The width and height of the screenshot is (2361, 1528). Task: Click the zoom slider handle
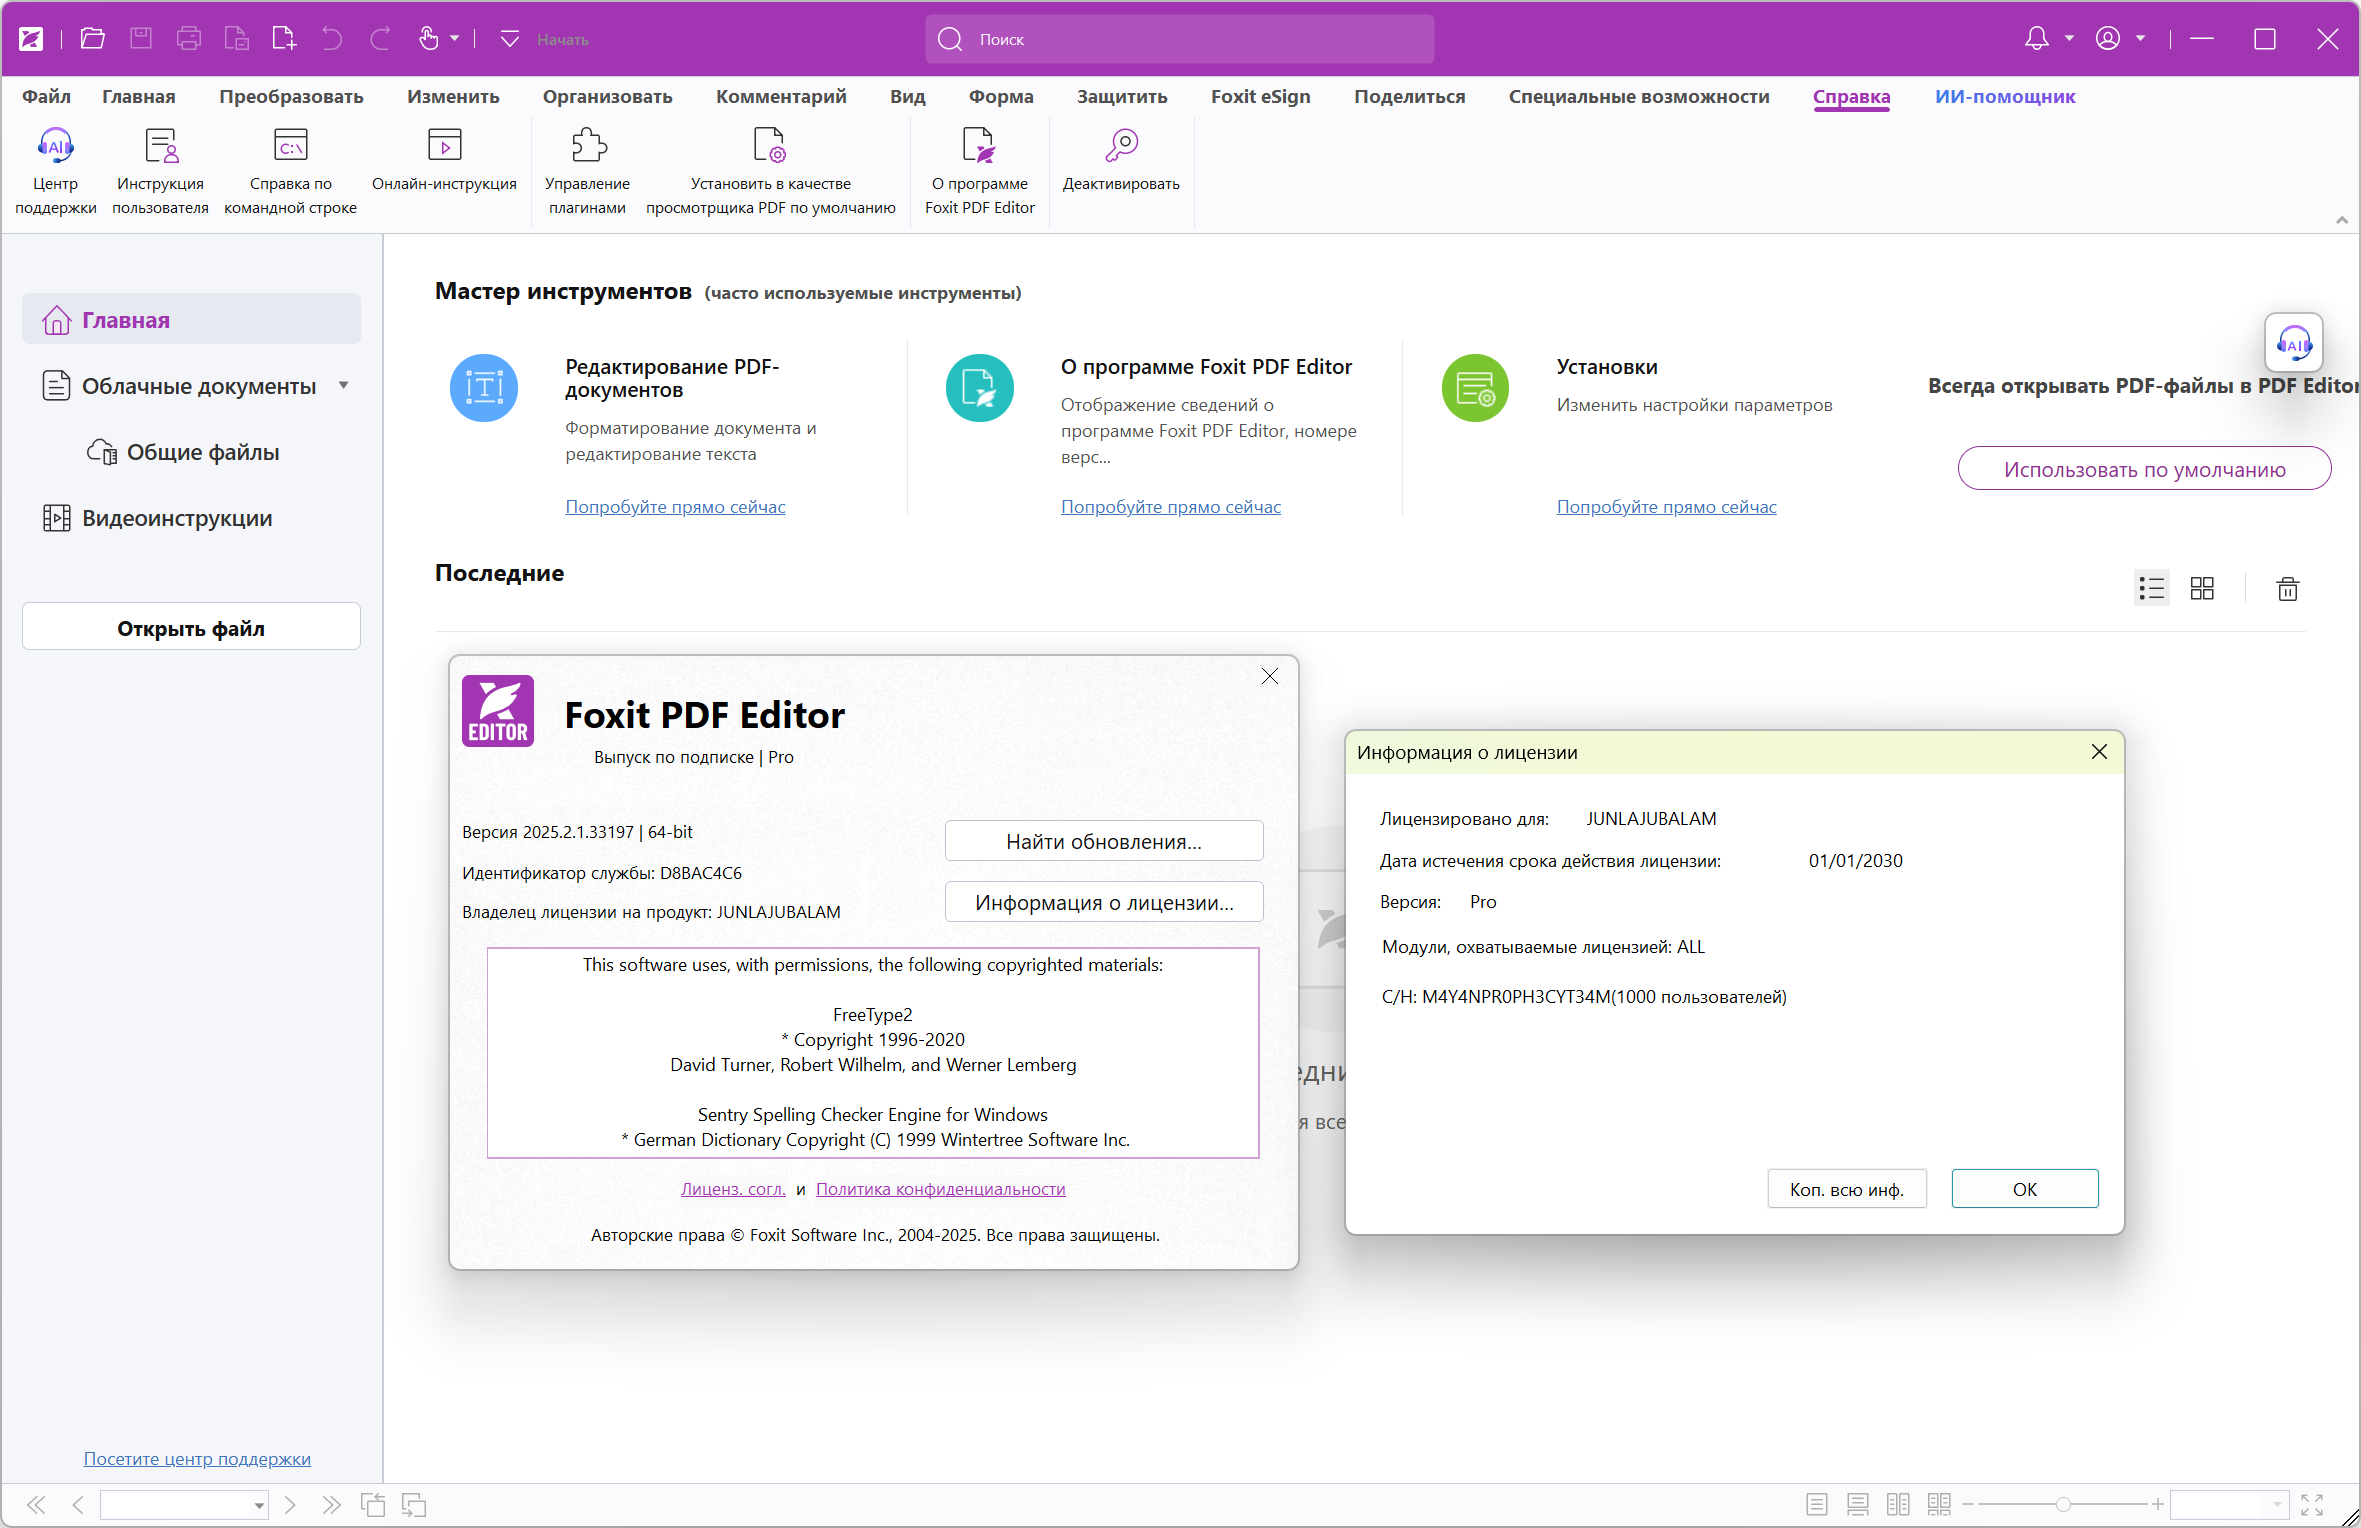coord(2062,1504)
